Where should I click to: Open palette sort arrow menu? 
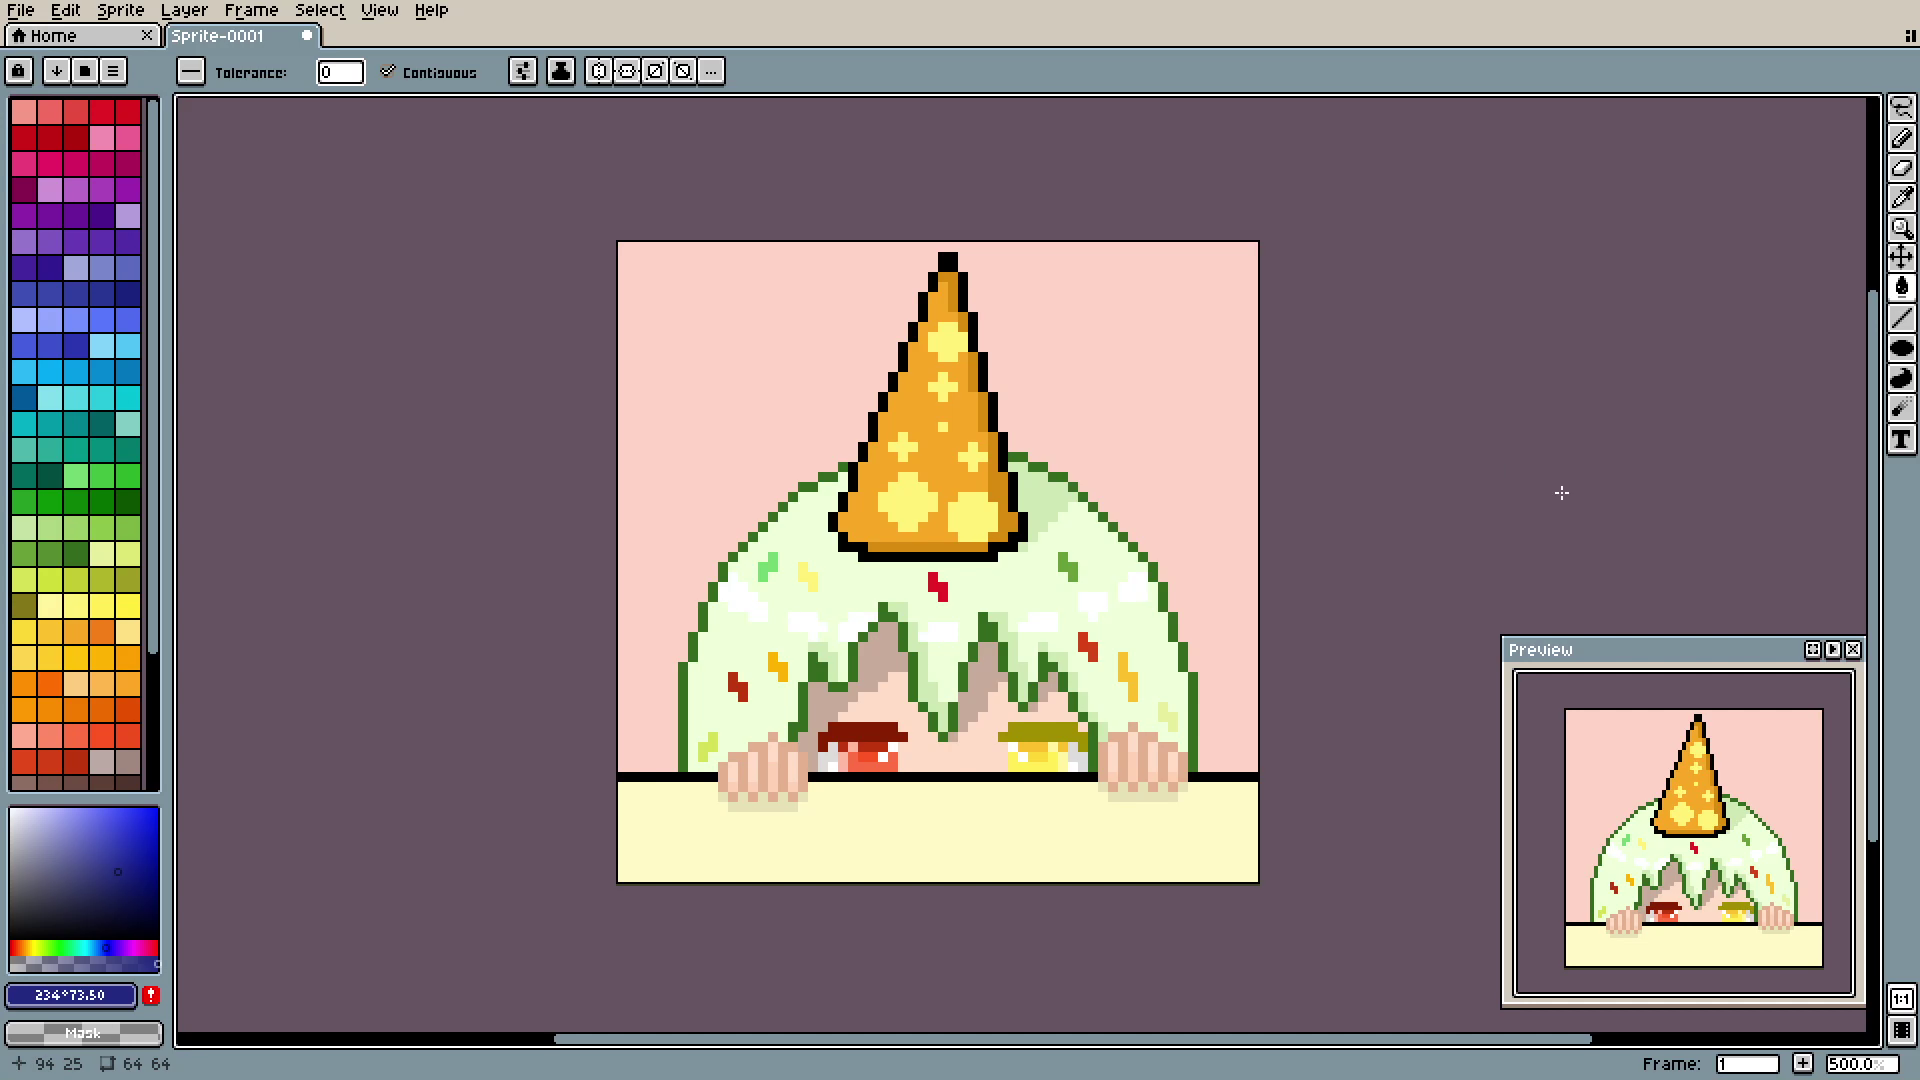tap(57, 71)
